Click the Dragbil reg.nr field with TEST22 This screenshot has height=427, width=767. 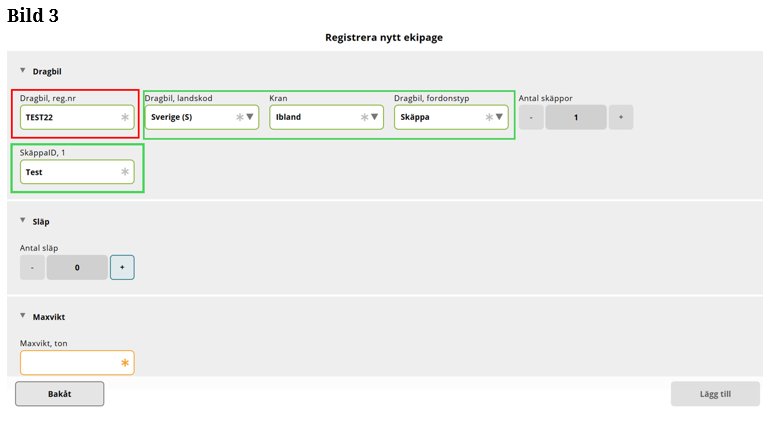(70, 117)
